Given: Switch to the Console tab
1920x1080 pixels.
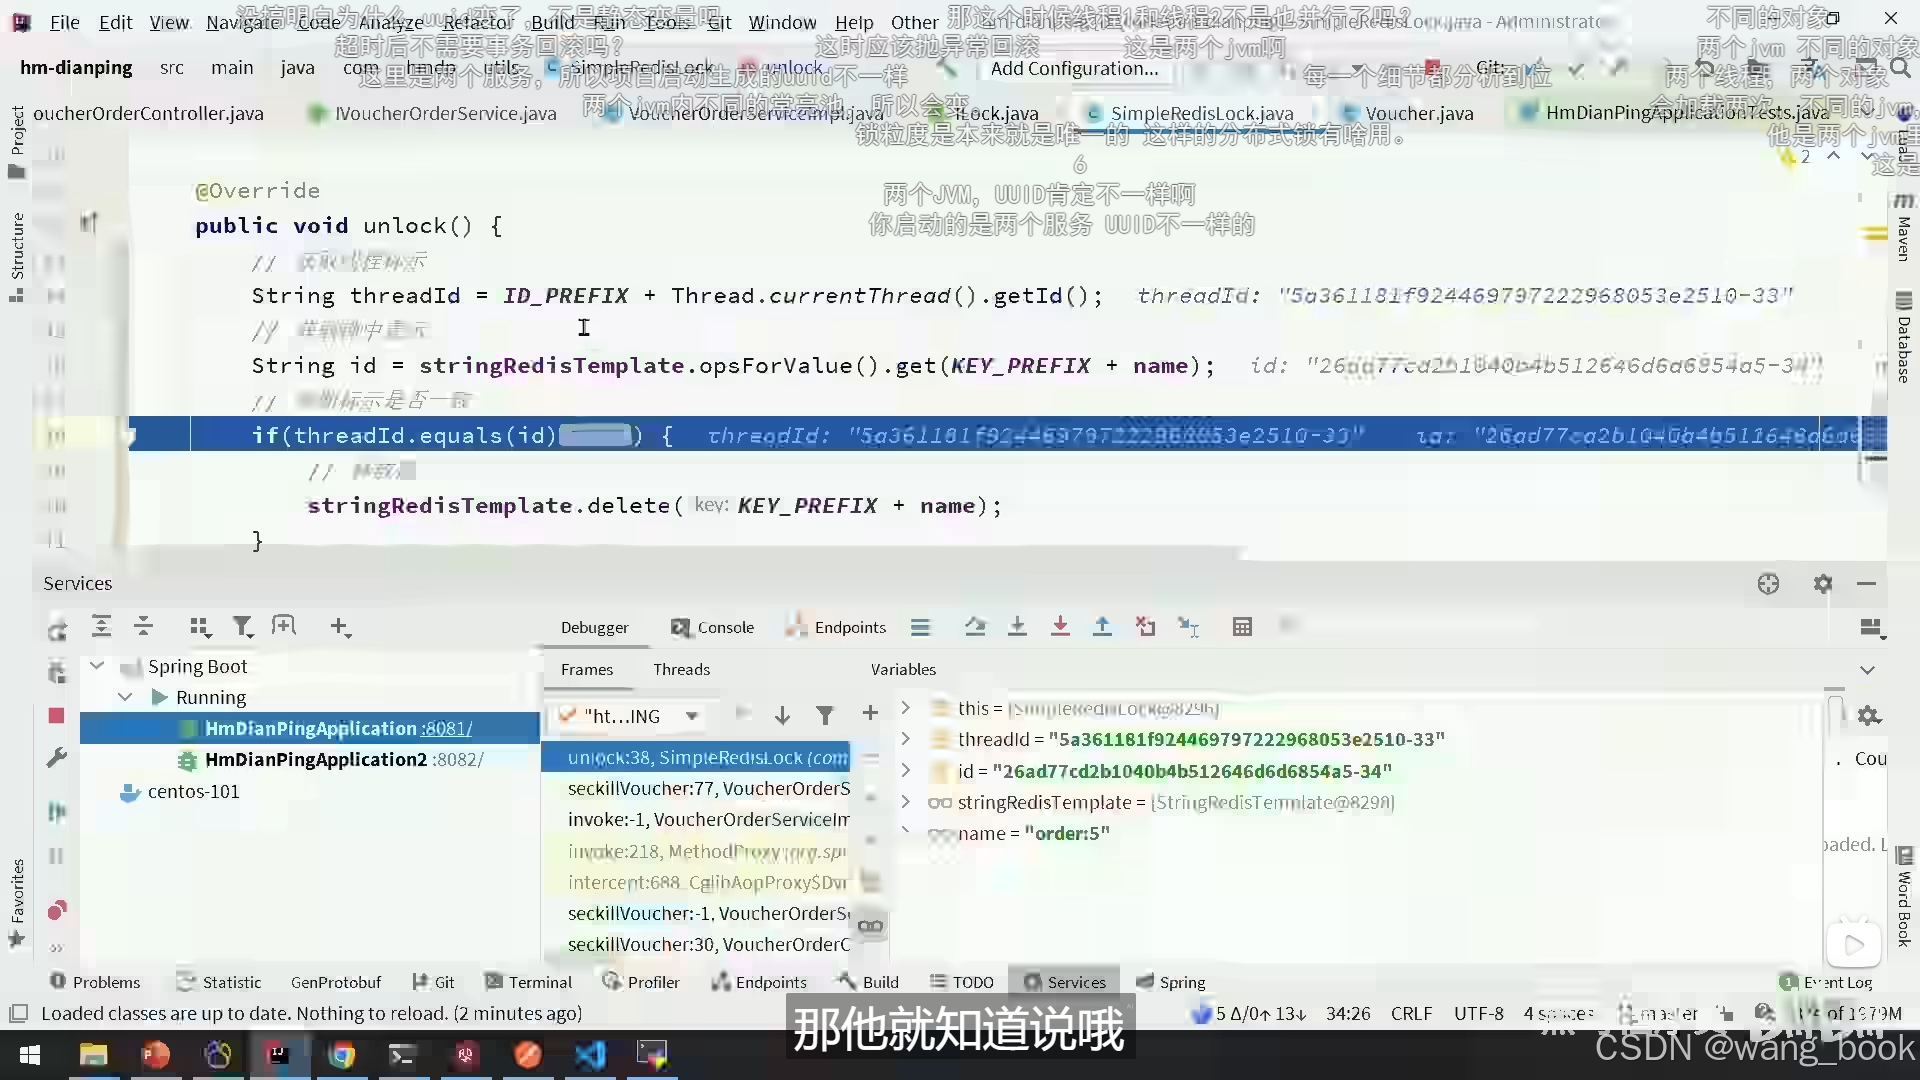Looking at the screenshot, I should point(712,627).
